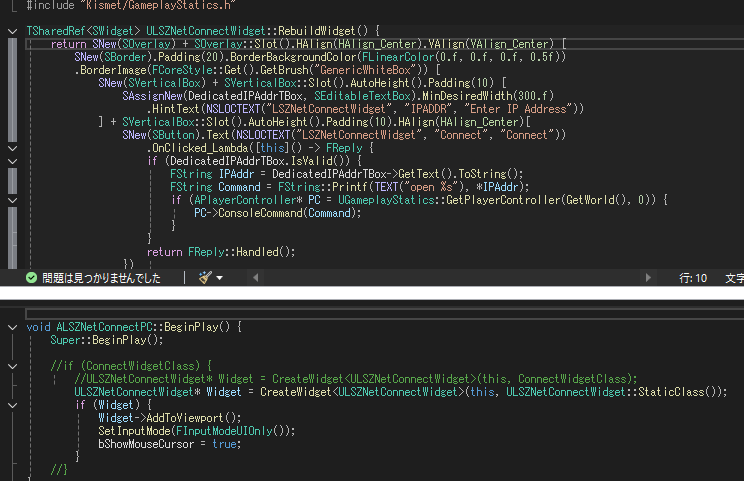Click the SAssignNew macro text

(x=152, y=96)
